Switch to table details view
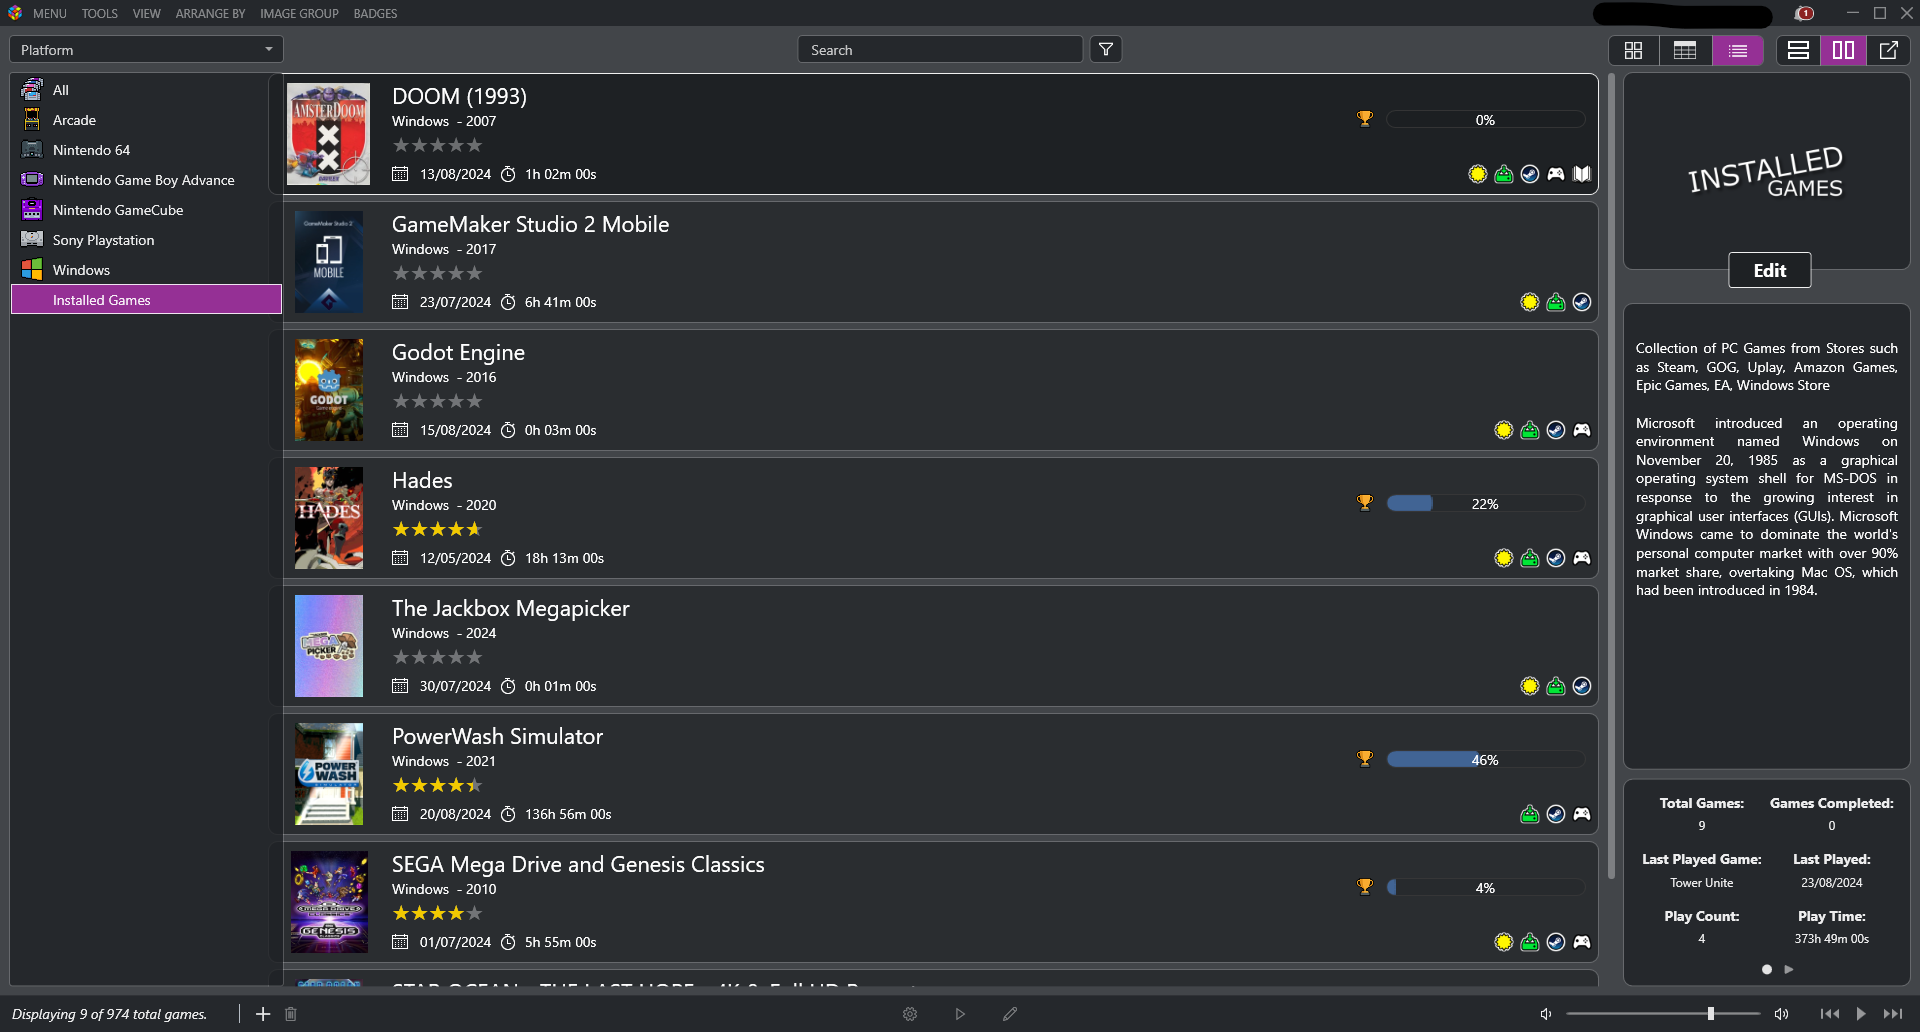This screenshot has width=1920, height=1032. pyautogui.click(x=1685, y=50)
